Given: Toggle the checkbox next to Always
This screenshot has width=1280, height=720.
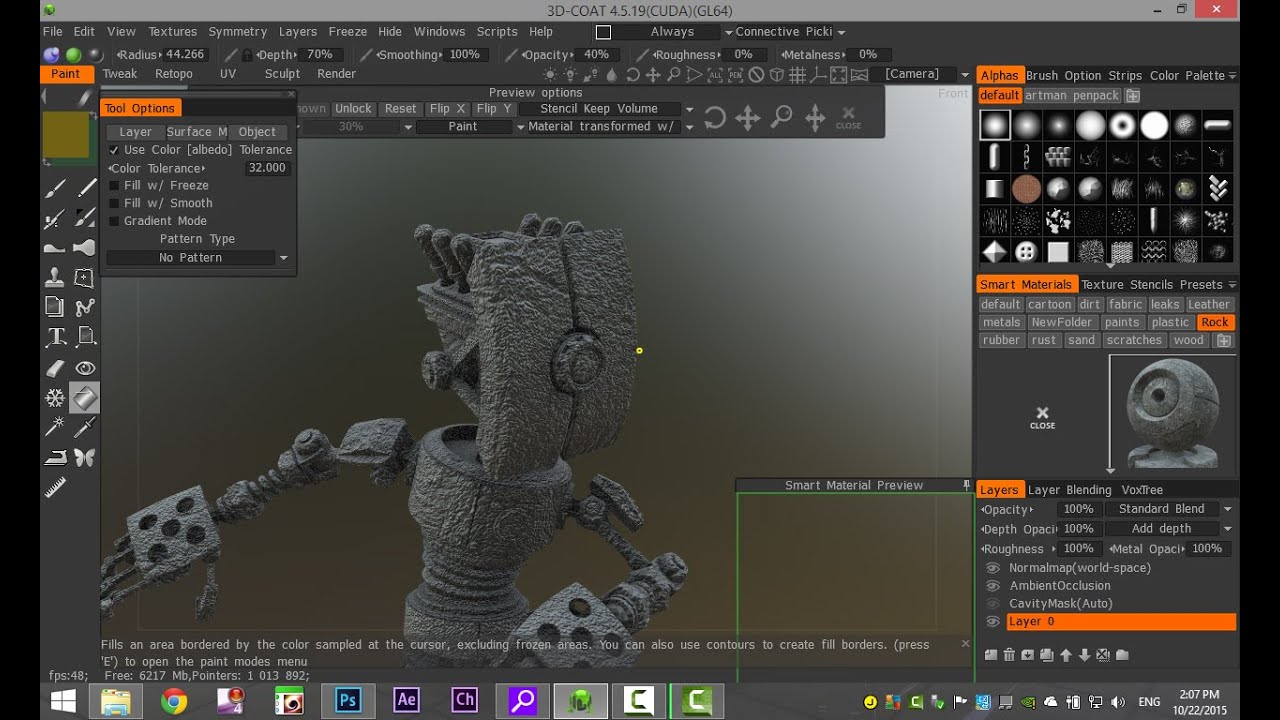Looking at the screenshot, I should [x=603, y=32].
